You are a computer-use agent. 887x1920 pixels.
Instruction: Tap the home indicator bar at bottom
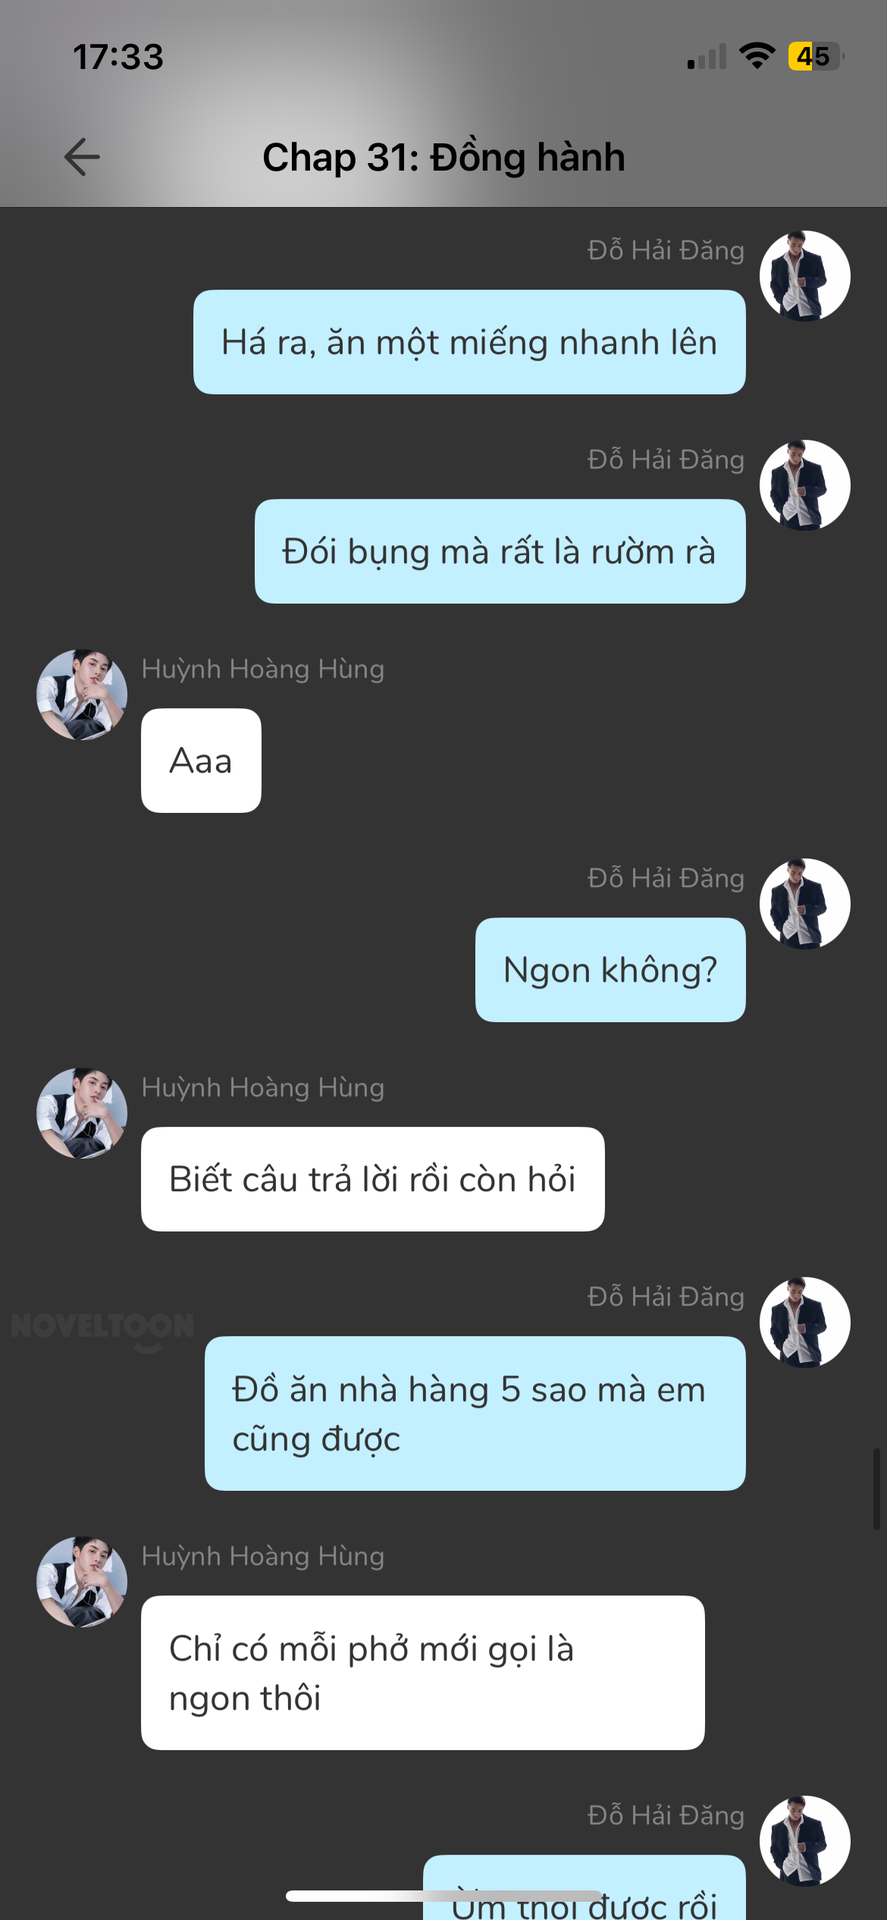pos(443,1896)
